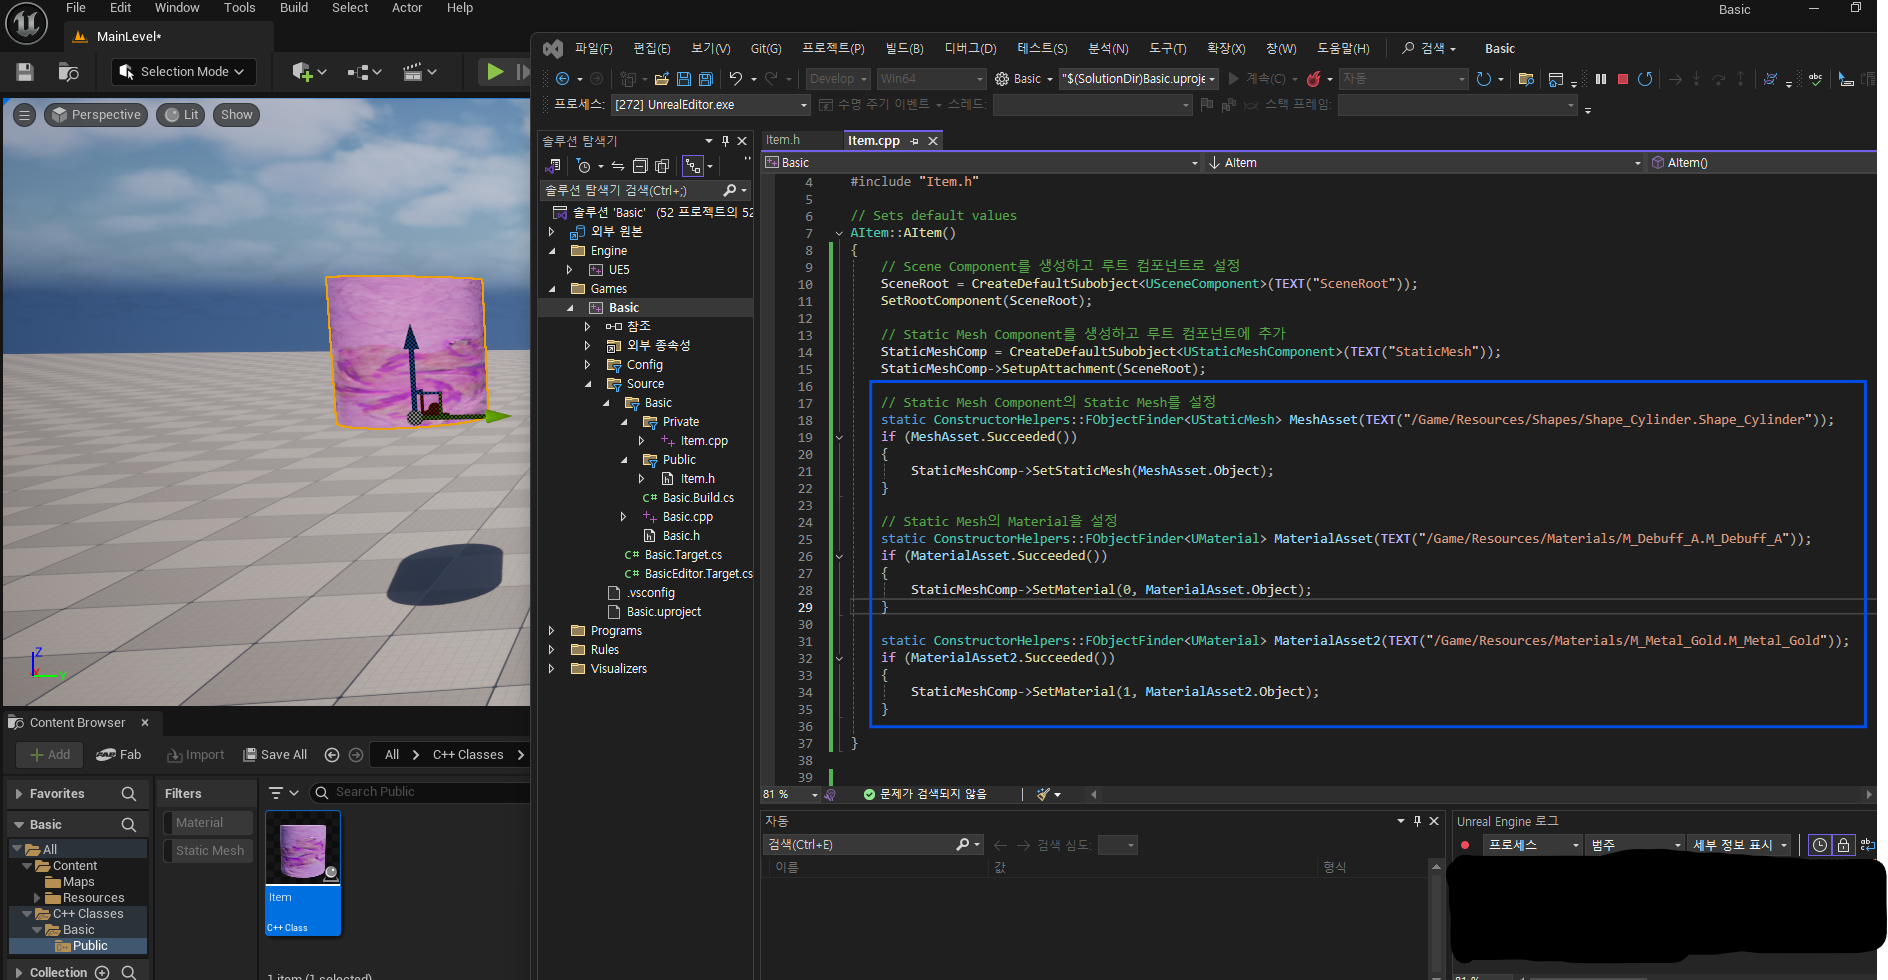This screenshot has width=1888, height=980.
Task: Expand the Programs folder in Solution Explorer
Action: pyautogui.click(x=551, y=631)
